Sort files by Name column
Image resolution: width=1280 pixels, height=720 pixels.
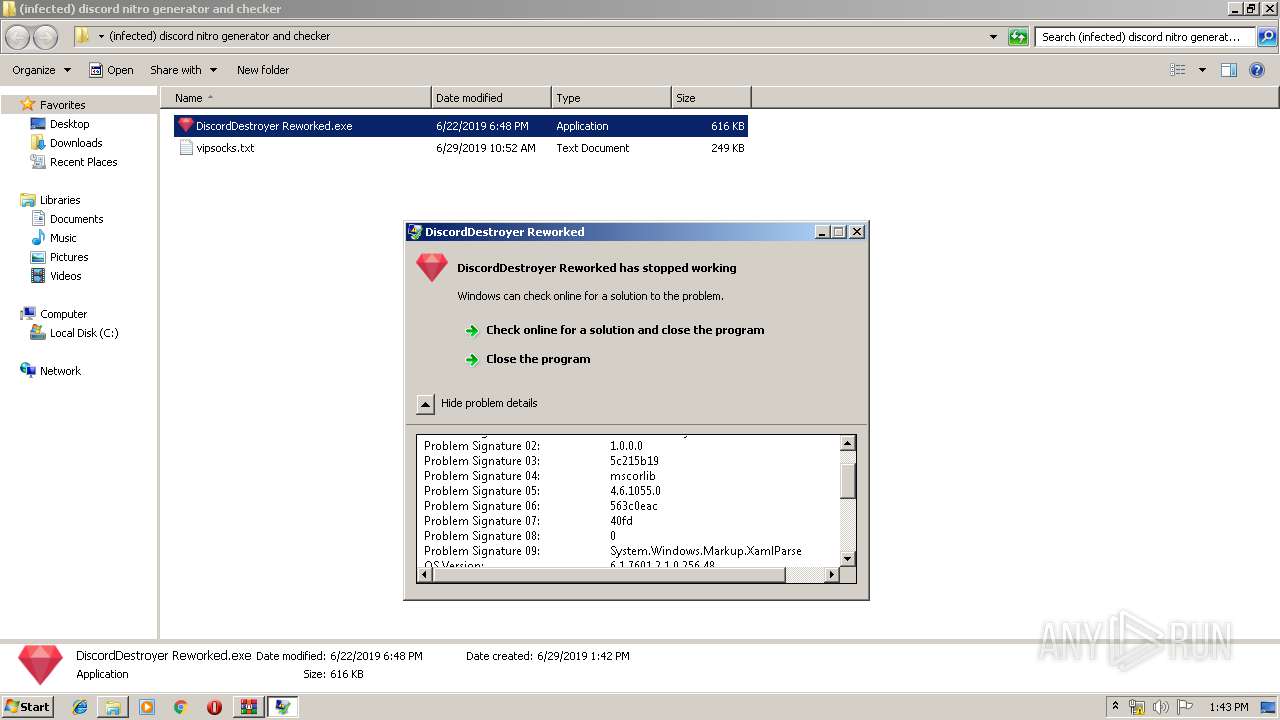point(296,98)
